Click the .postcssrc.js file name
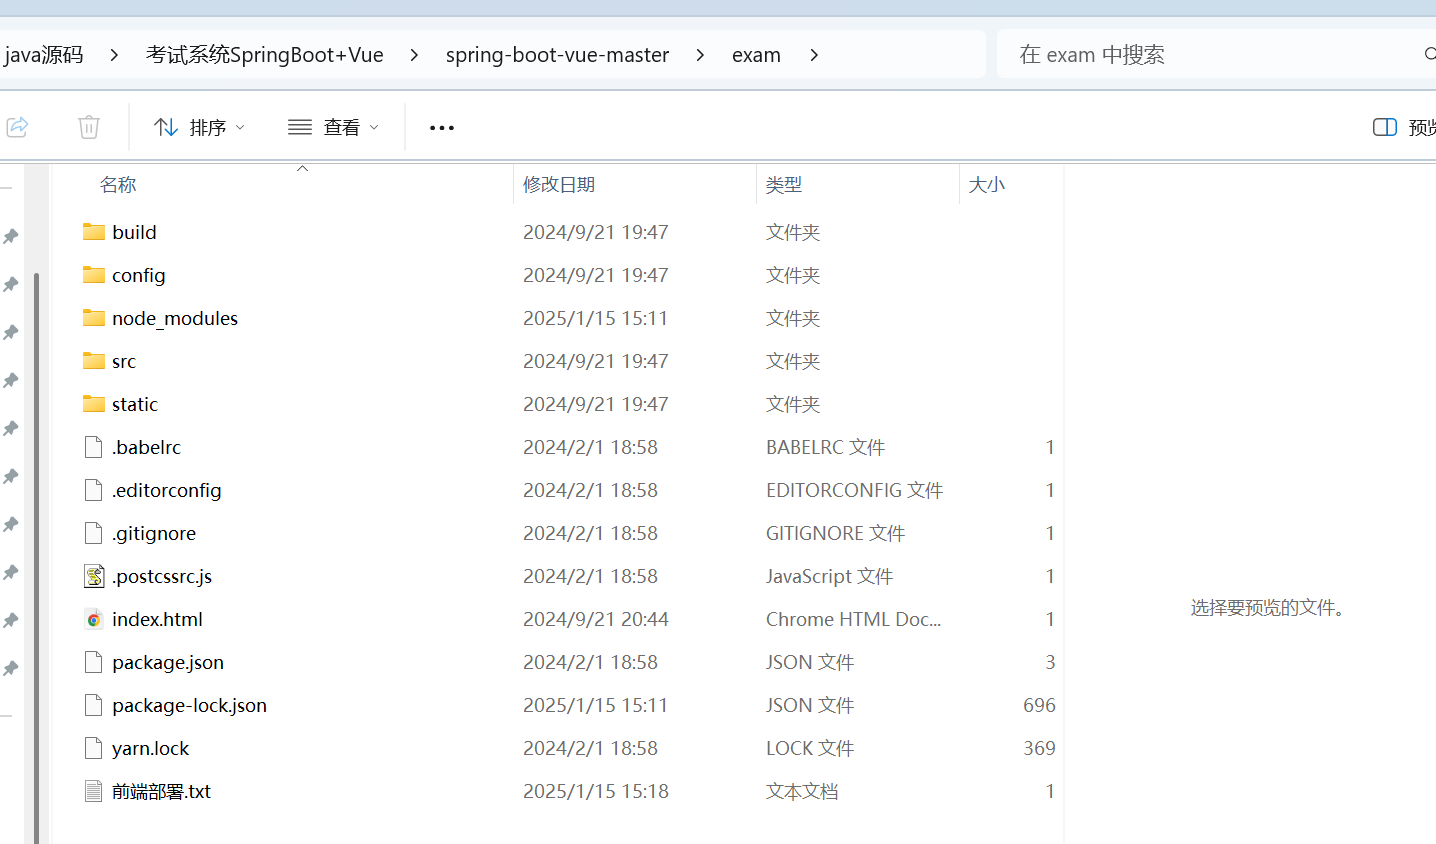Viewport: 1436px width, 844px height. point(162,576)
